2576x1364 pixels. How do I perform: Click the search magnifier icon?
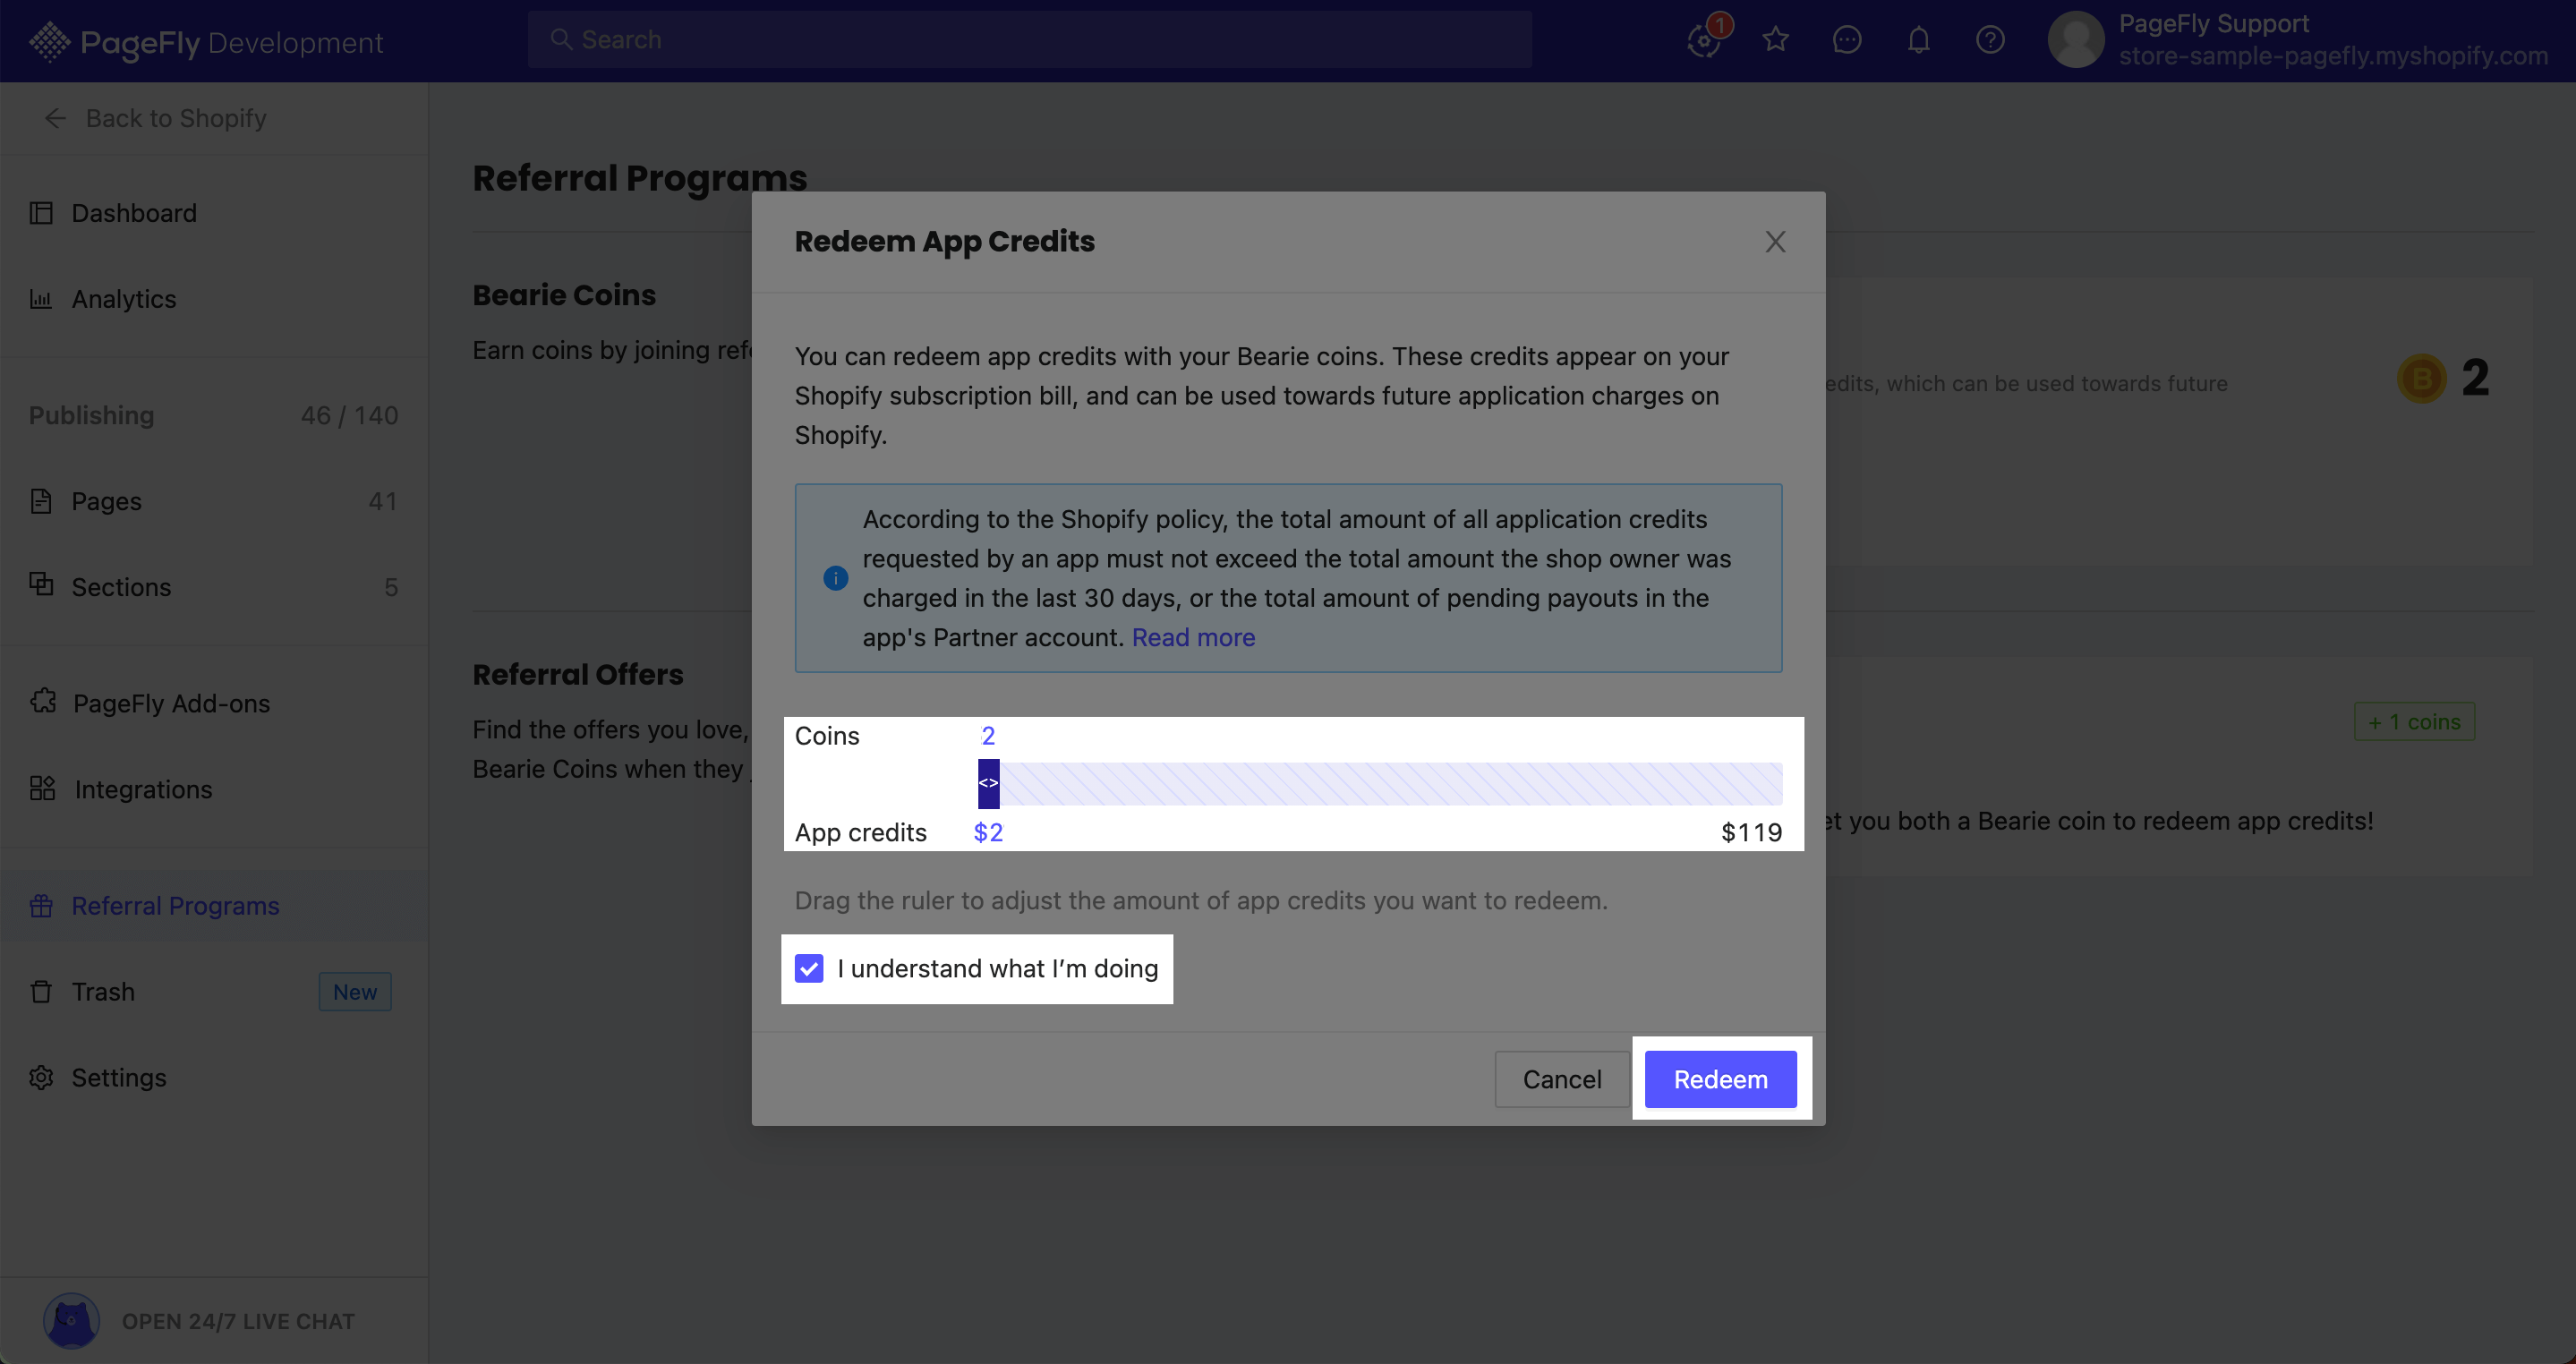(x=561, y=39)
